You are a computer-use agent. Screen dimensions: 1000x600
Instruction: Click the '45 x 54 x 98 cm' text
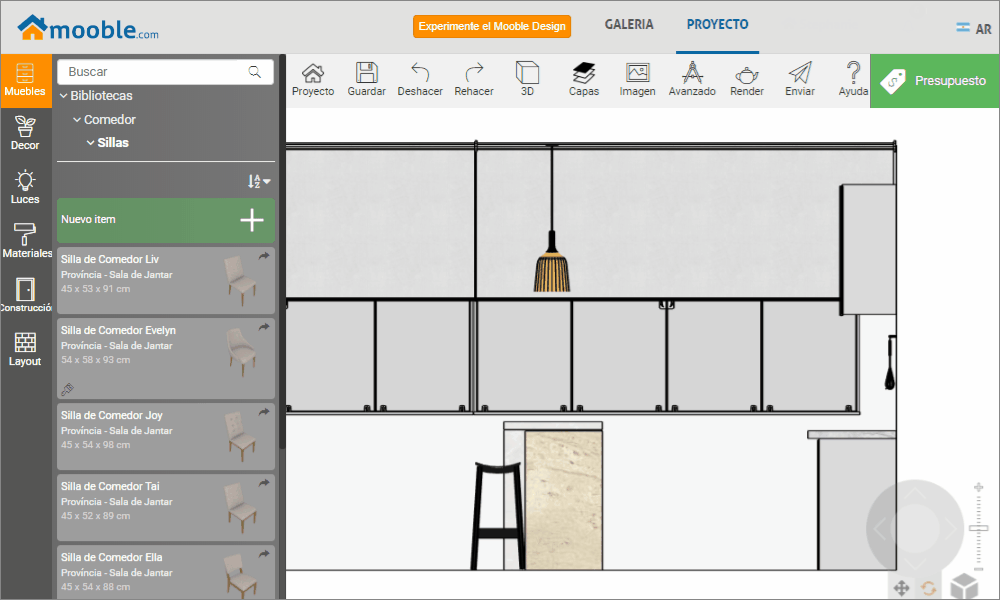96,445
